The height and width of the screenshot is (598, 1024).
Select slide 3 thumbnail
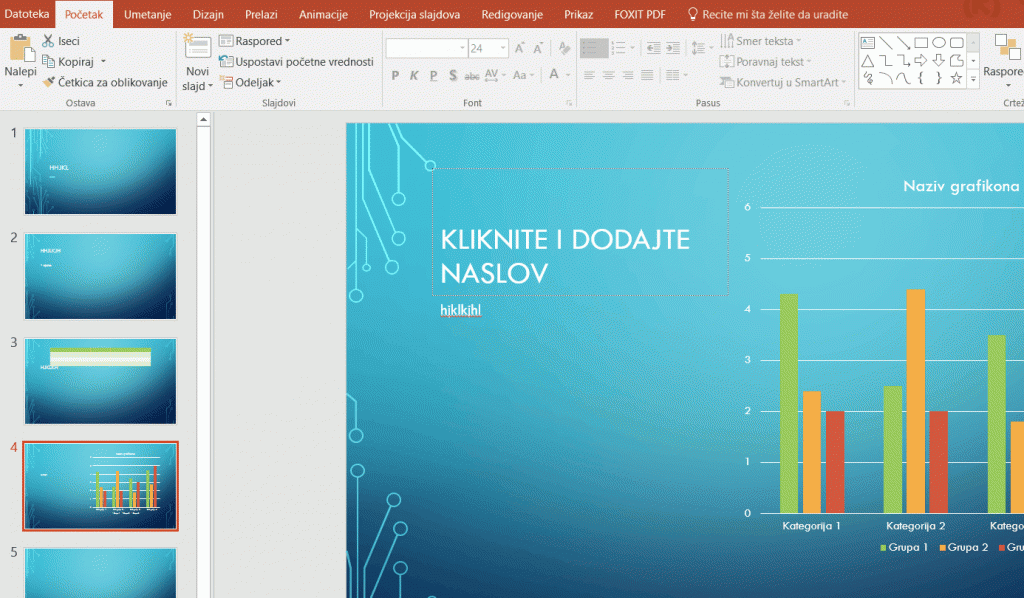coord(101,381)
